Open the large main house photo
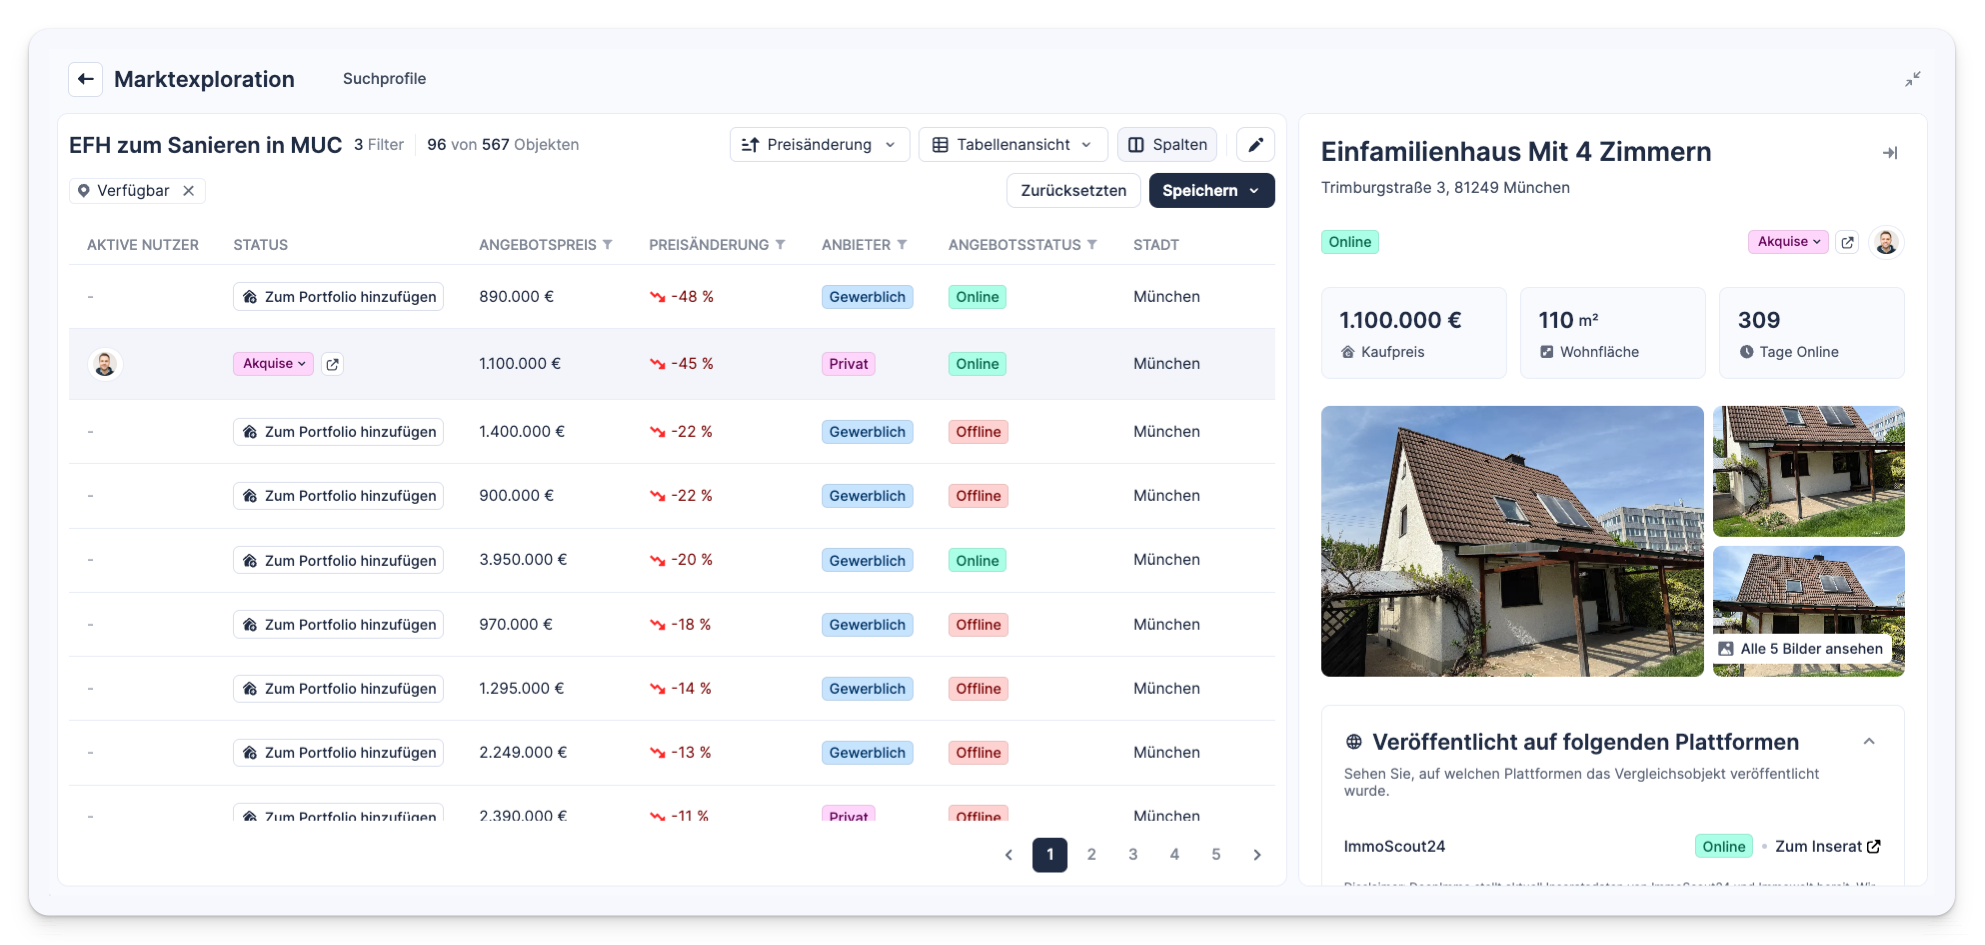Screen dimensions: 1985x945 [x=1512, y=541]
